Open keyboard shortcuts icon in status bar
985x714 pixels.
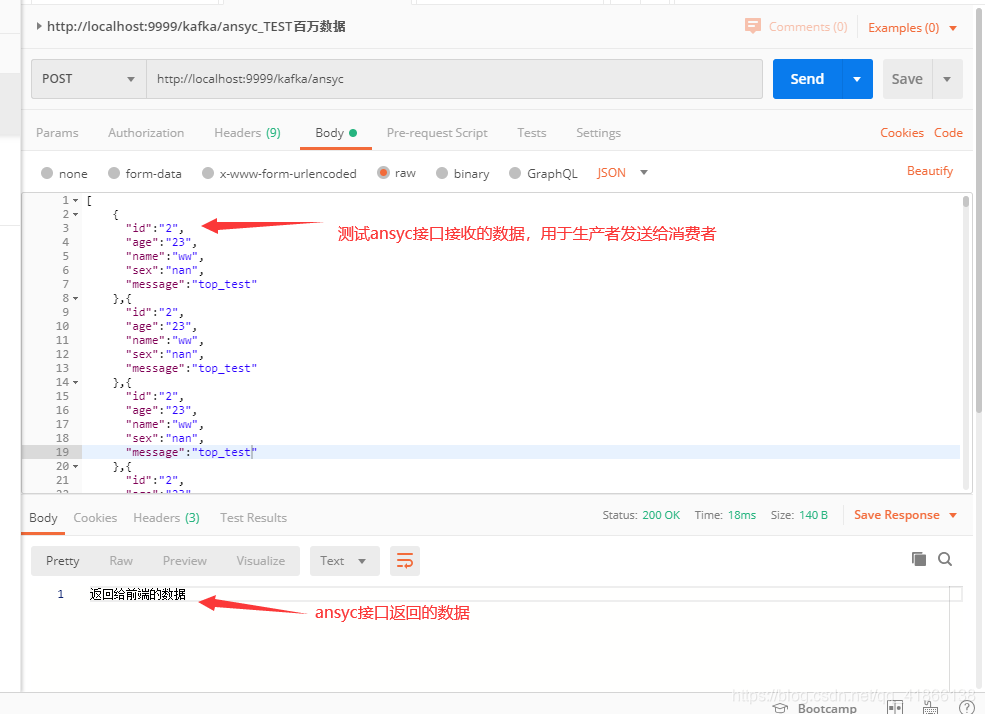click(x=930, y=708)
